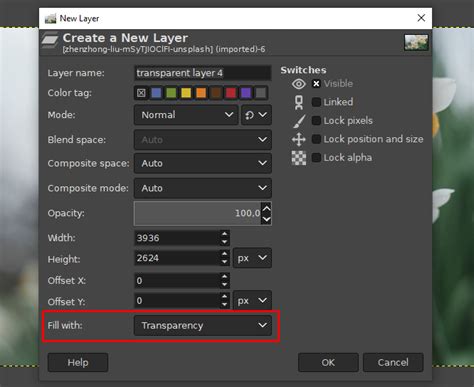Click the Help button
474x387 pixels.
(x=78, y=362)
